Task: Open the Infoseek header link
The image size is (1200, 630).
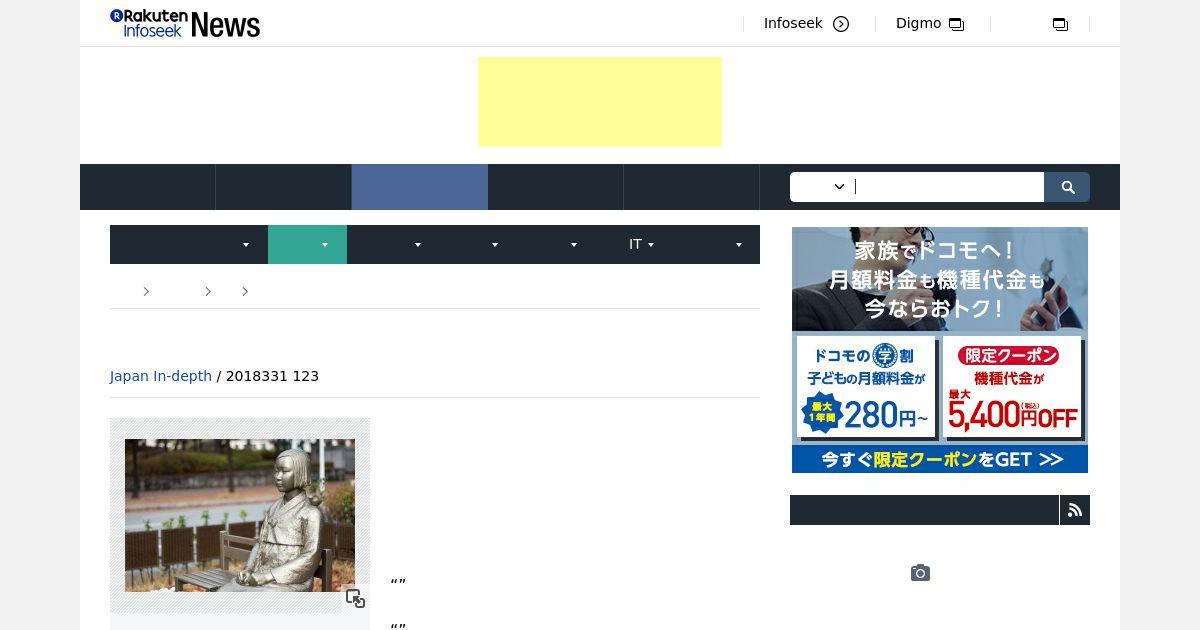Action: [793, 23]
